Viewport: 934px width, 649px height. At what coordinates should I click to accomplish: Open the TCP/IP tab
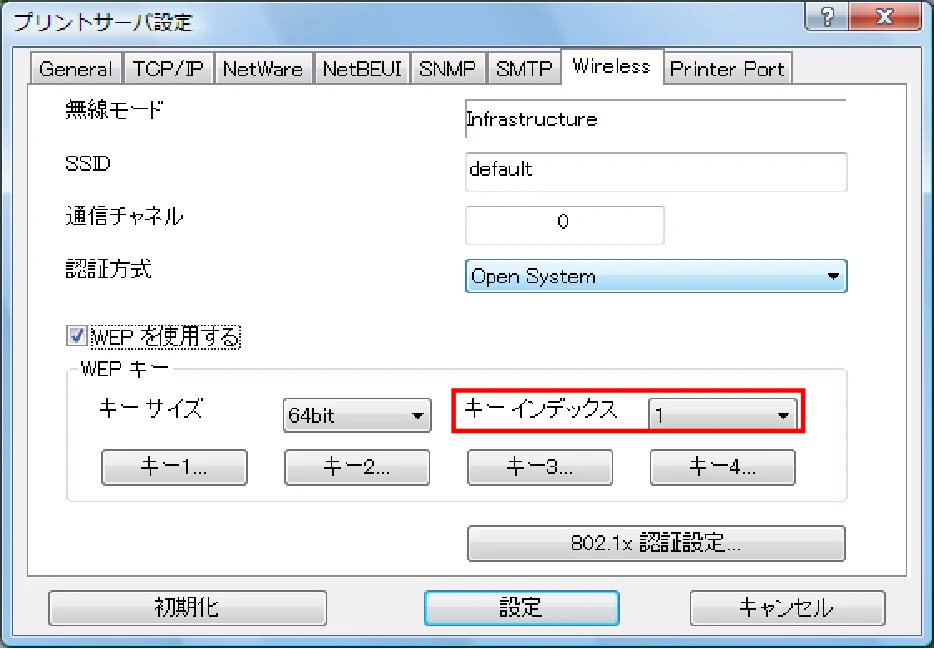[x=168, y=68]
